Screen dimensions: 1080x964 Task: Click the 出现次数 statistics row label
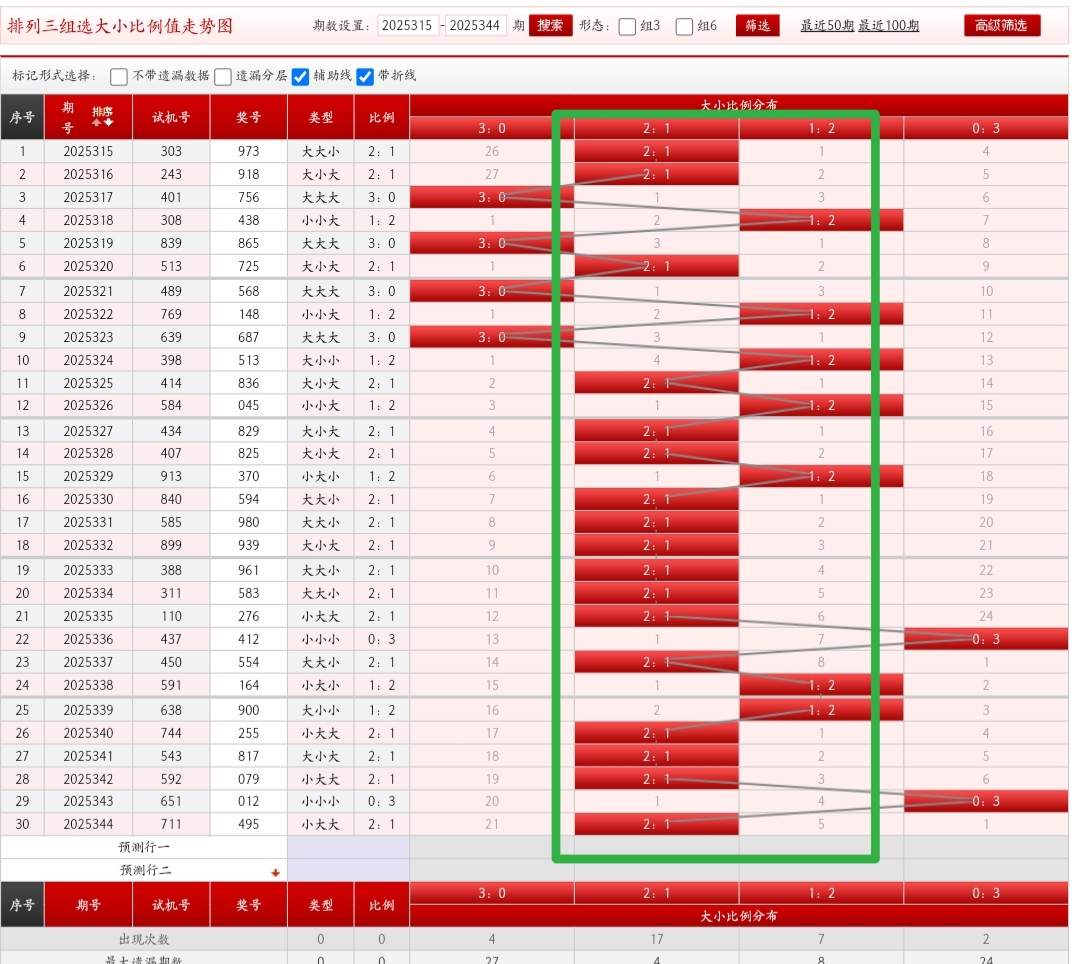pyautogui.click(x=144, y=939)
